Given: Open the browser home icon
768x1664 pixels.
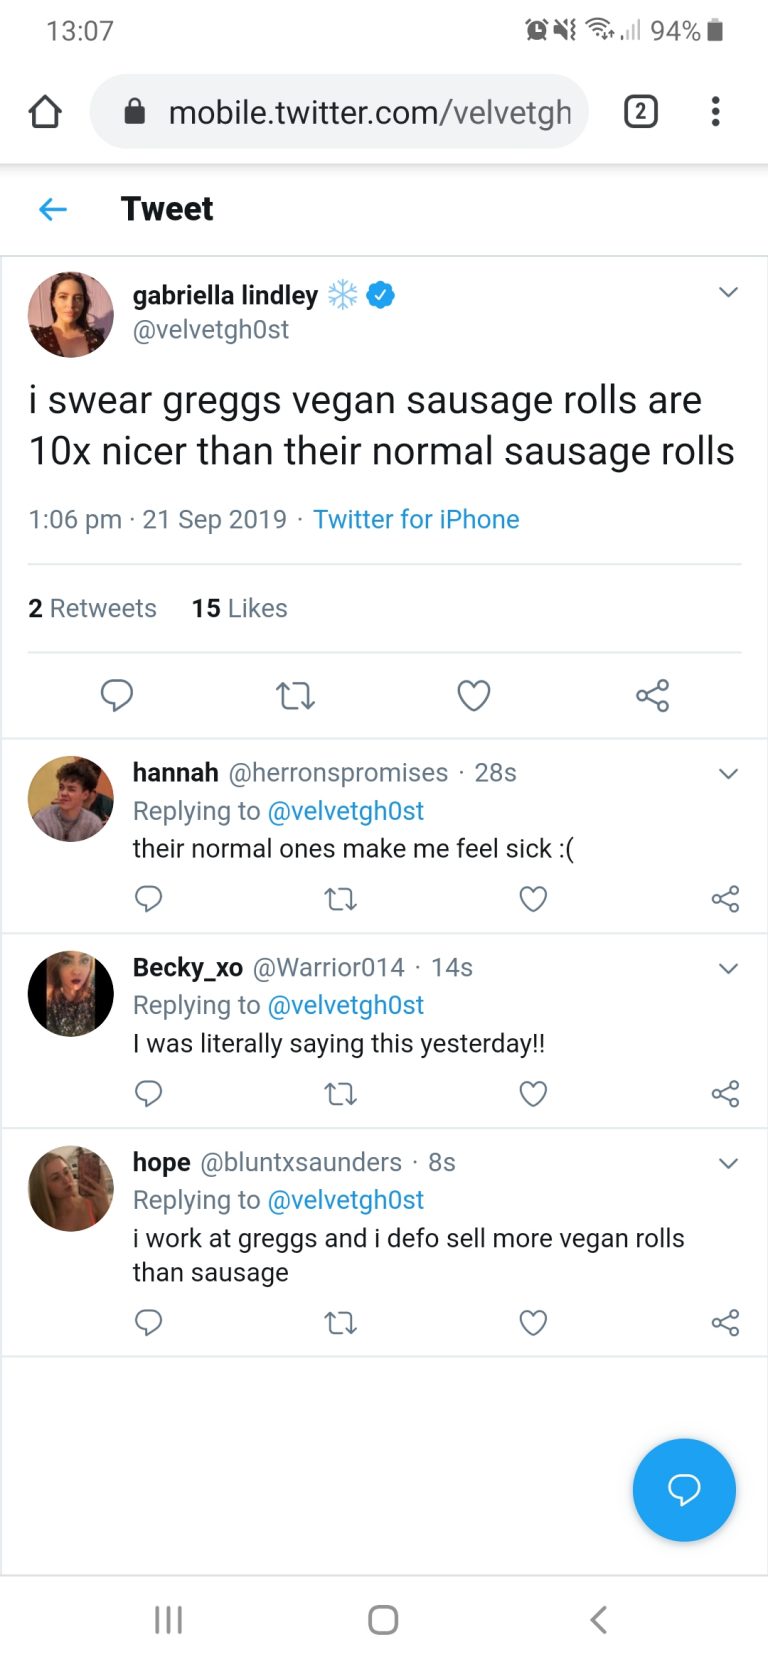Looking at the screenshot, I should (x=45, y=111).
